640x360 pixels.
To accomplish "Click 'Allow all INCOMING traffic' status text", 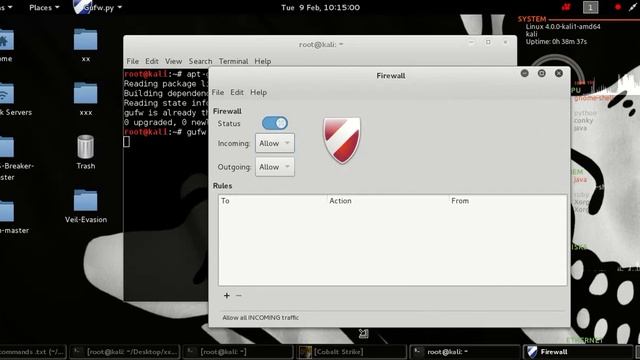I will (x=260, y=318).
